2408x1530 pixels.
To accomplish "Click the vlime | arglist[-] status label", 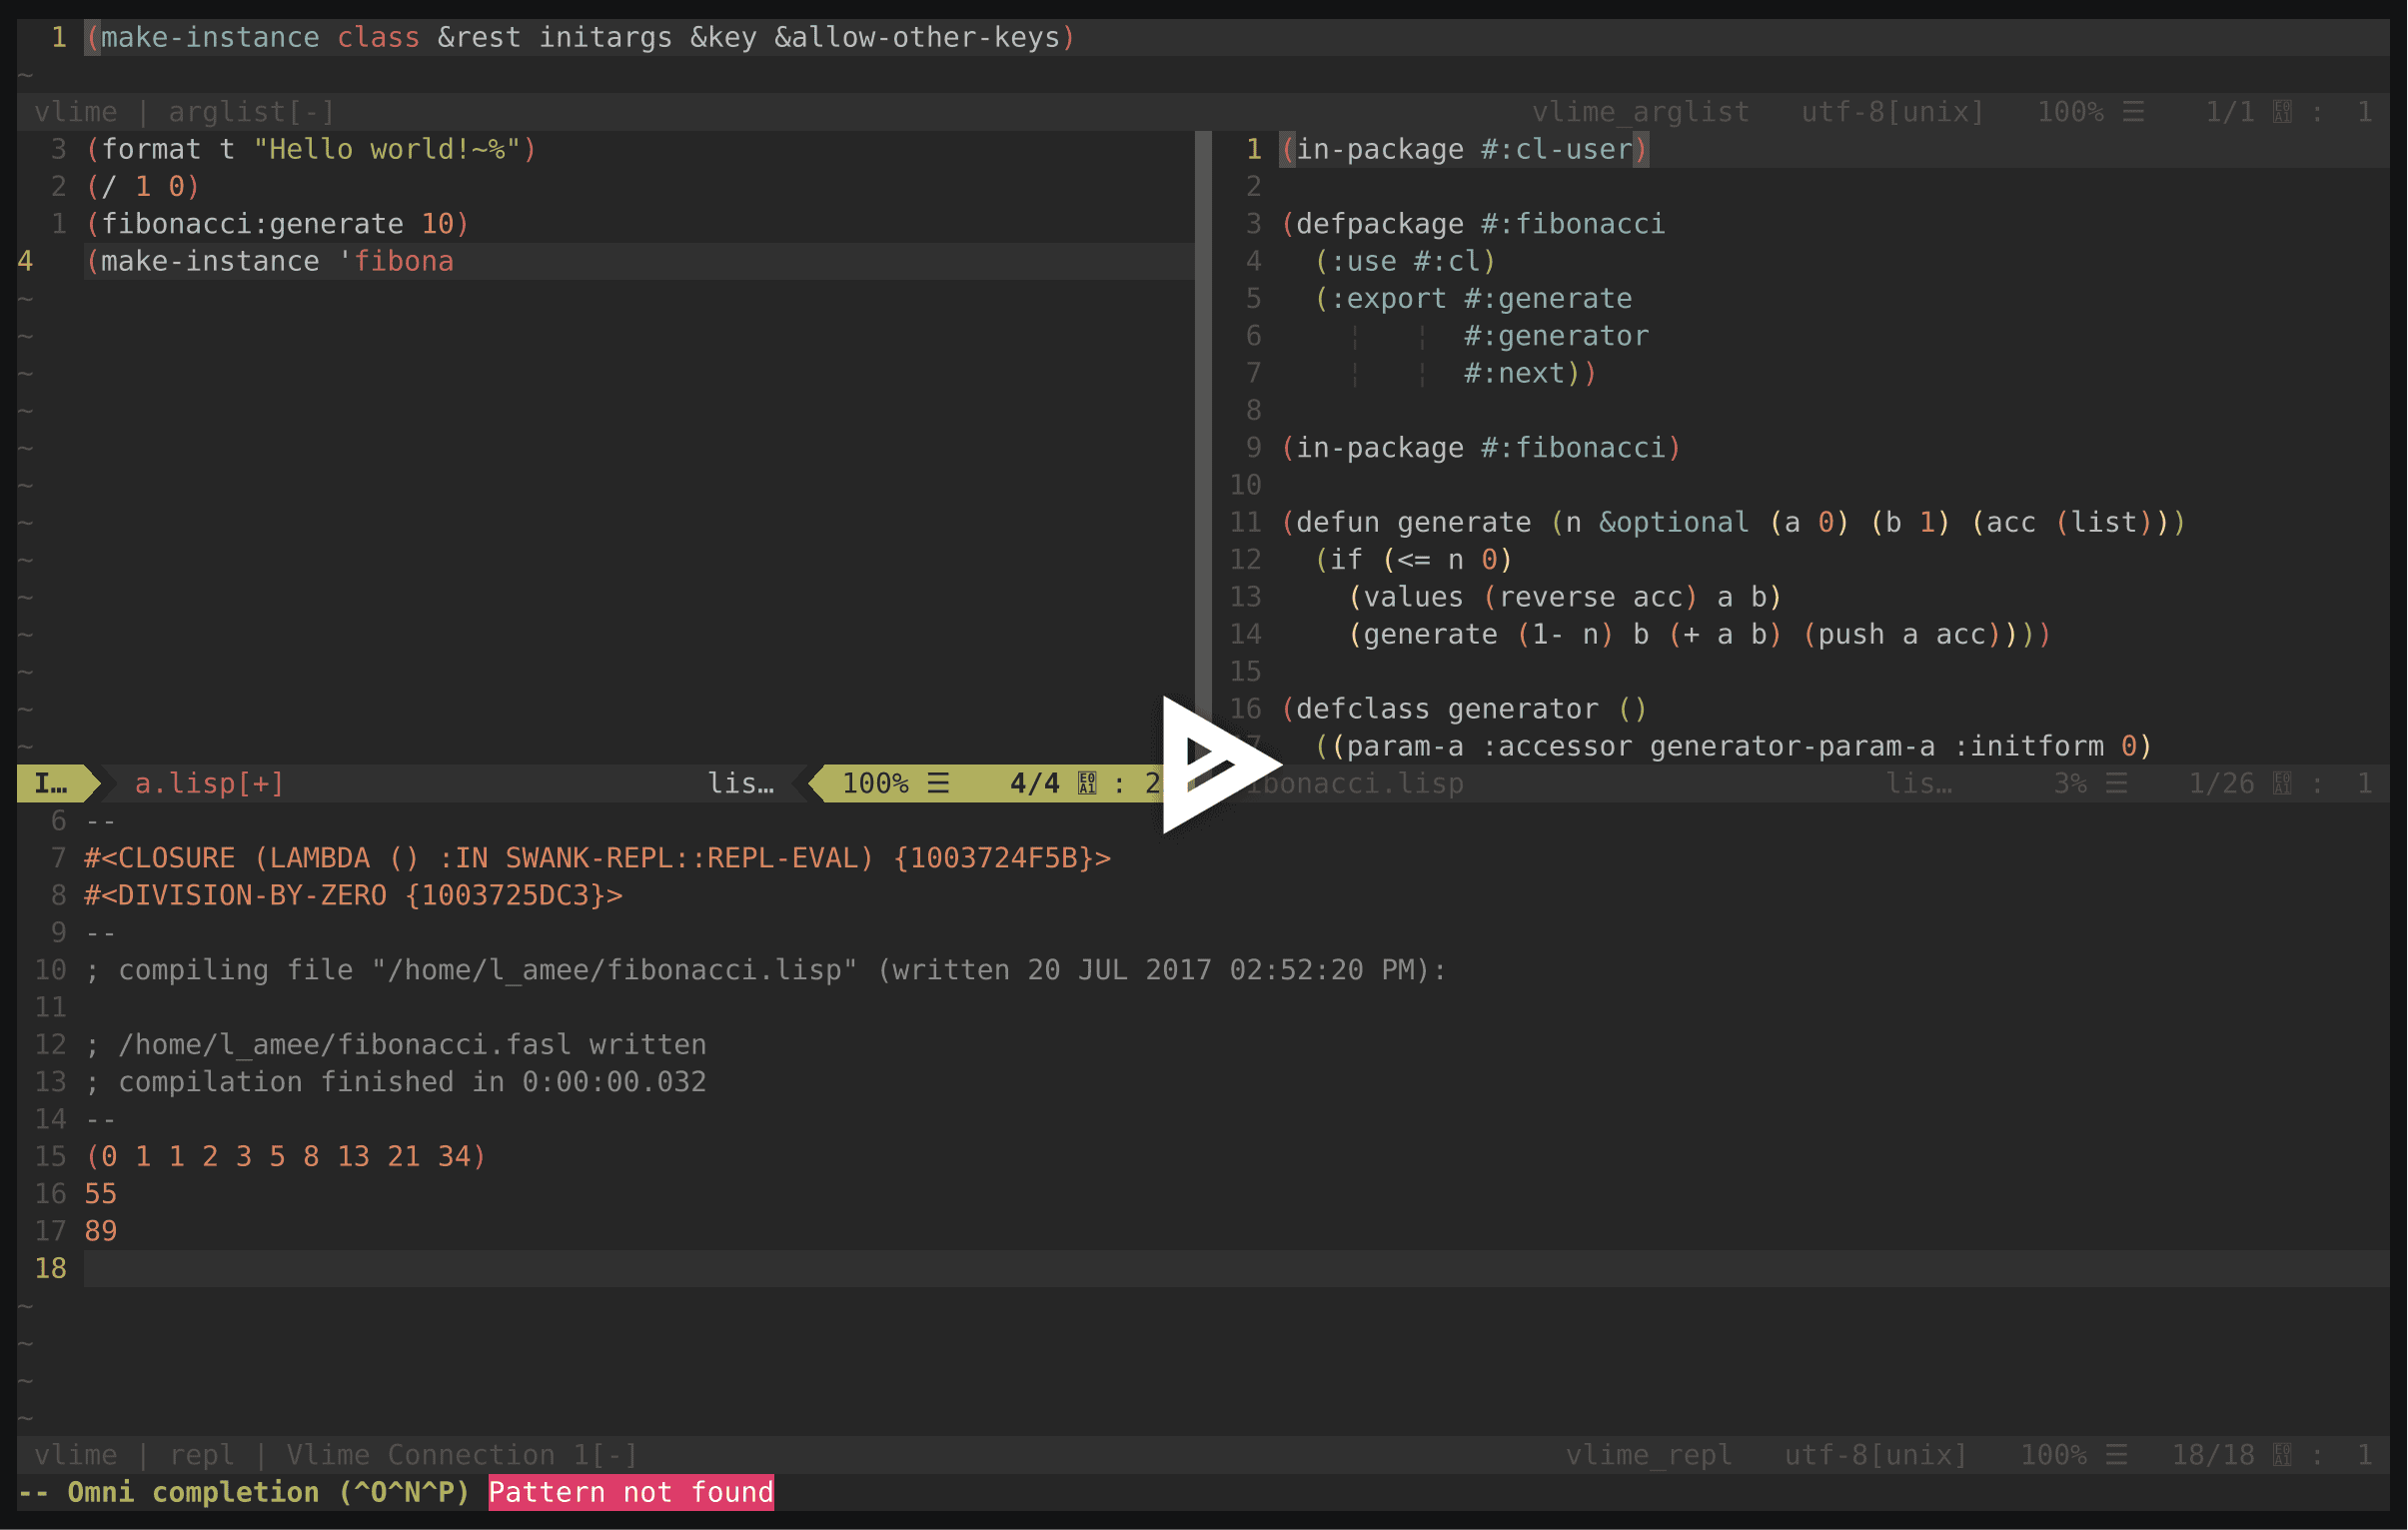I will coord(184,112).
